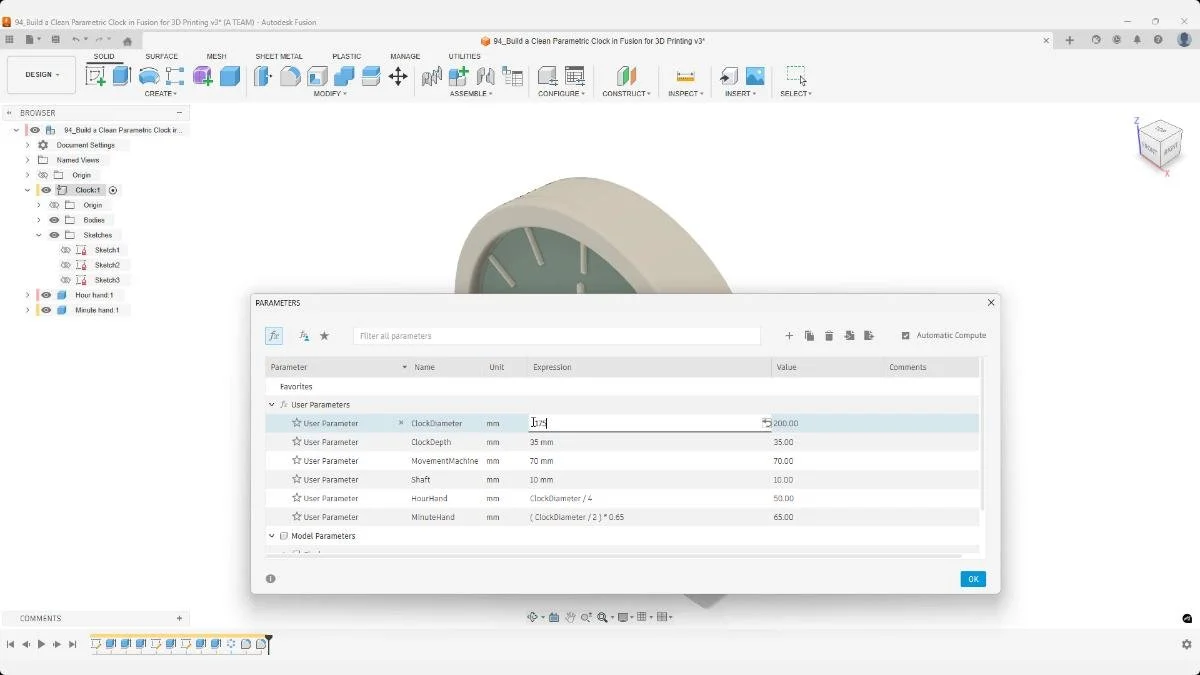Image resolution: width=1200 pixels, height=675 pixels.
Task: Select the Create Sketch tool
Action: click(x=97, y=76)
